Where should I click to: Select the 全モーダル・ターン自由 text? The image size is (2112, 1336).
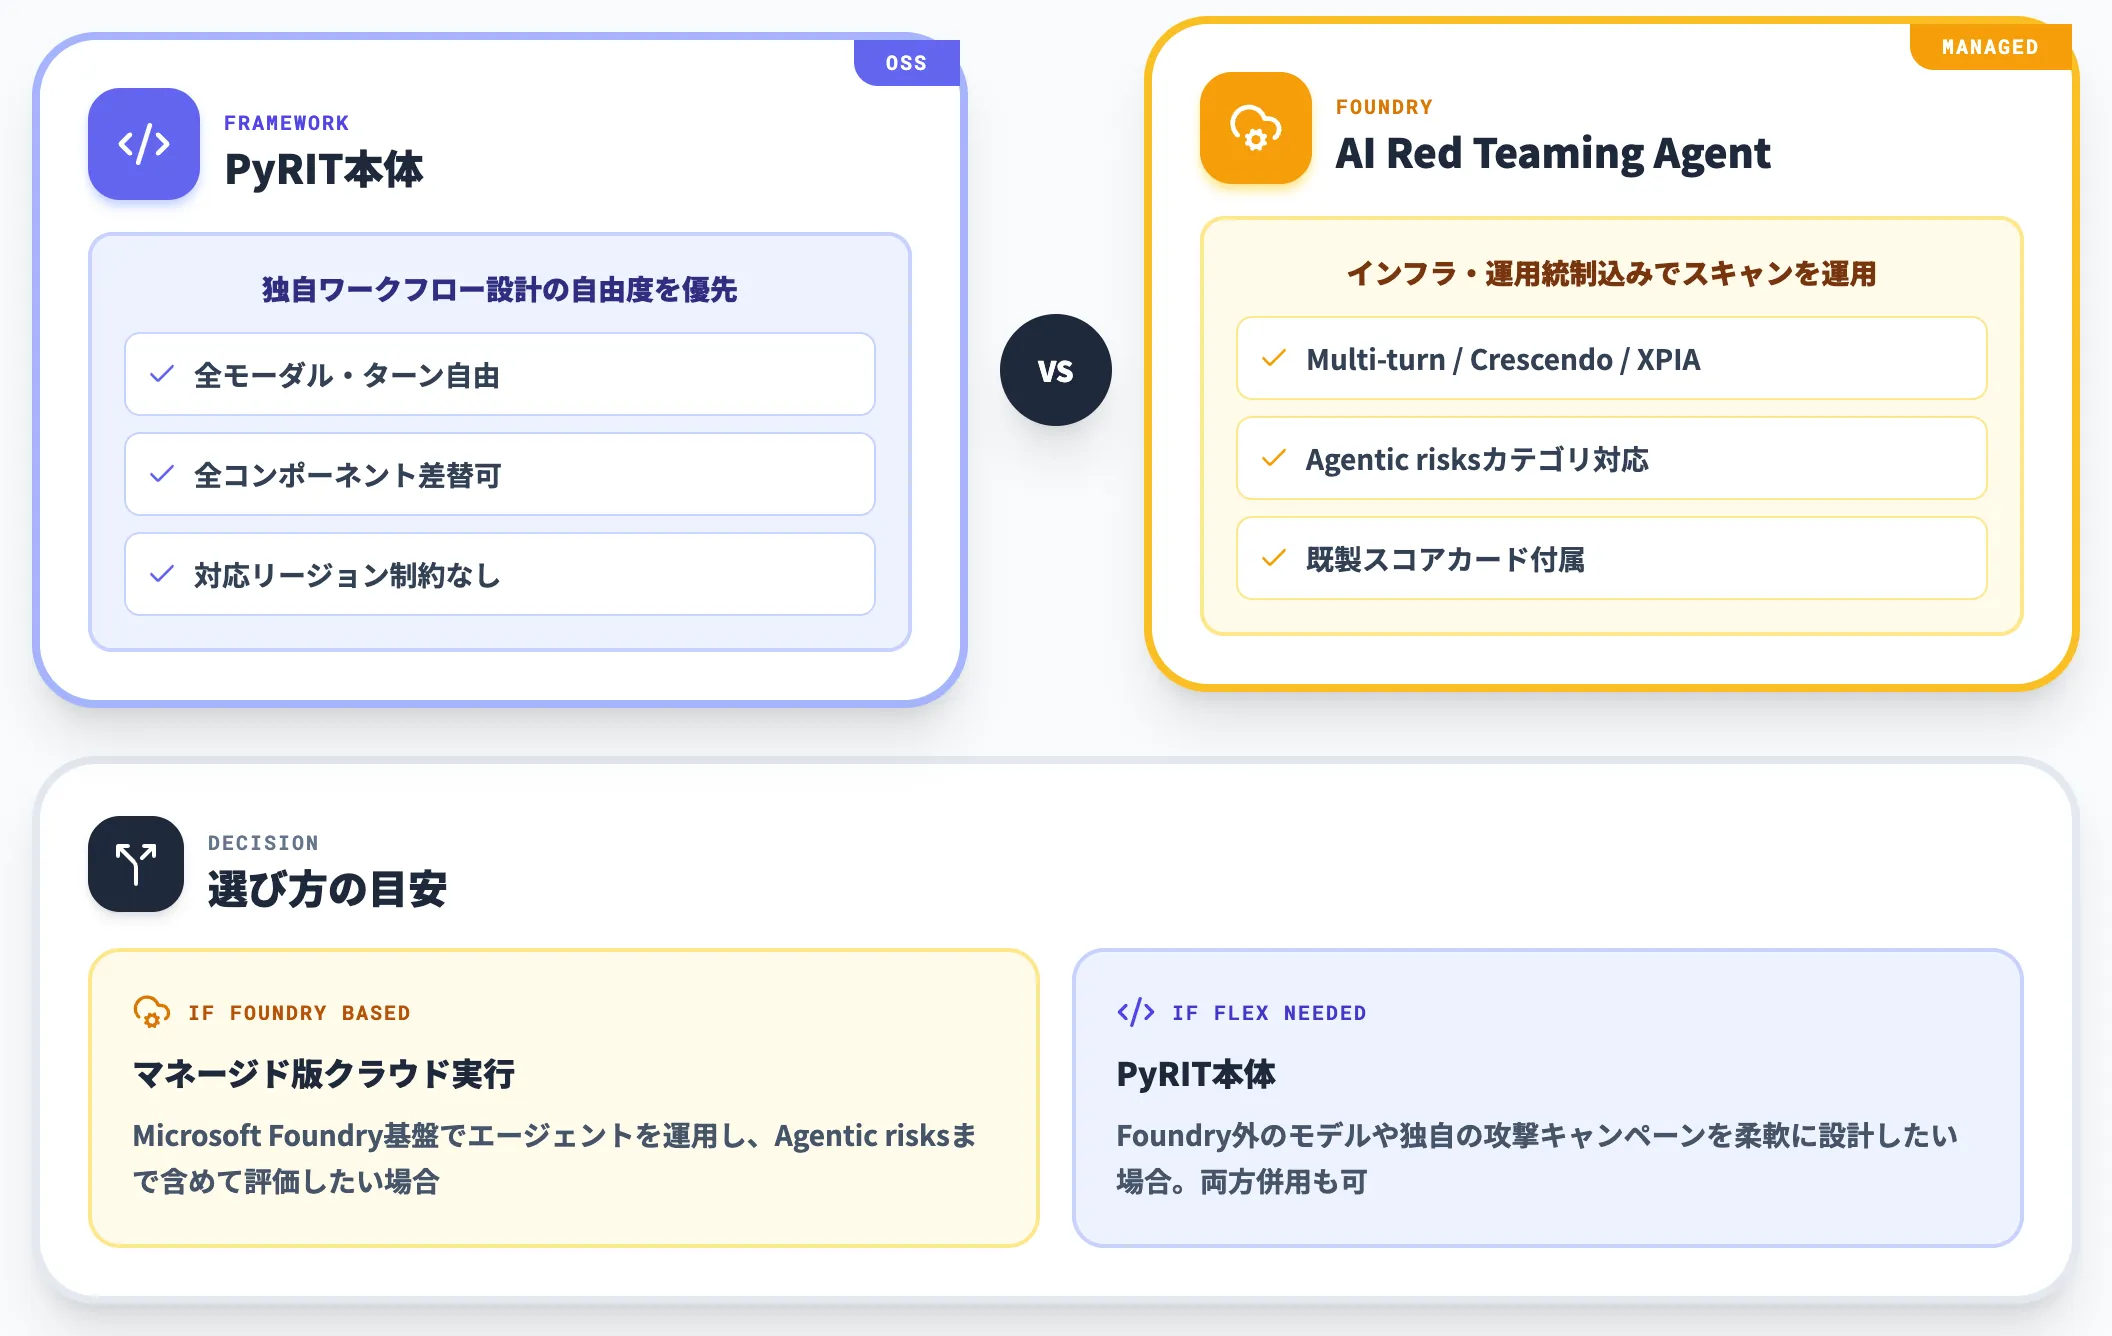click(347, 375)
